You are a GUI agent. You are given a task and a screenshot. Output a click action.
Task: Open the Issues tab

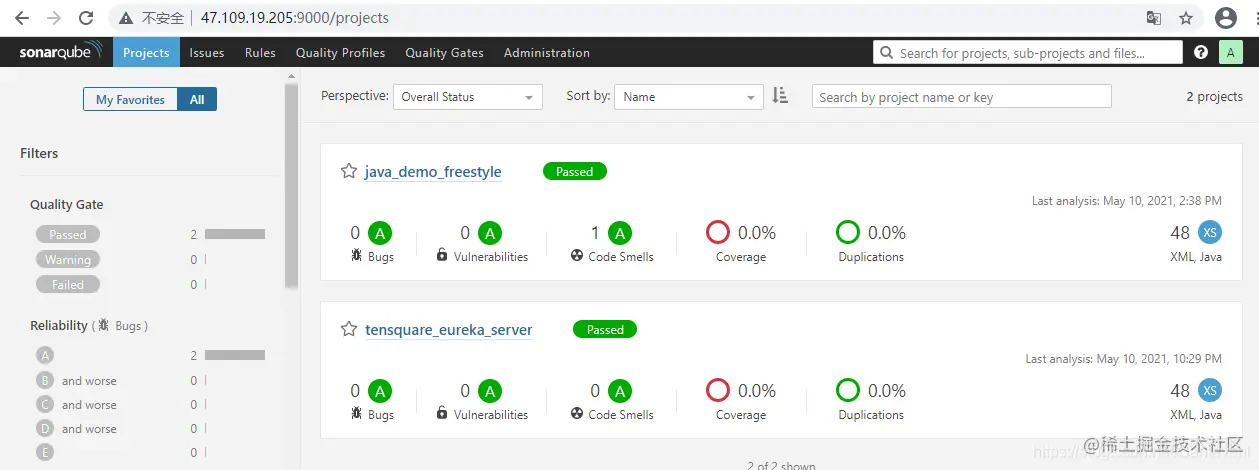click(207, 52)
